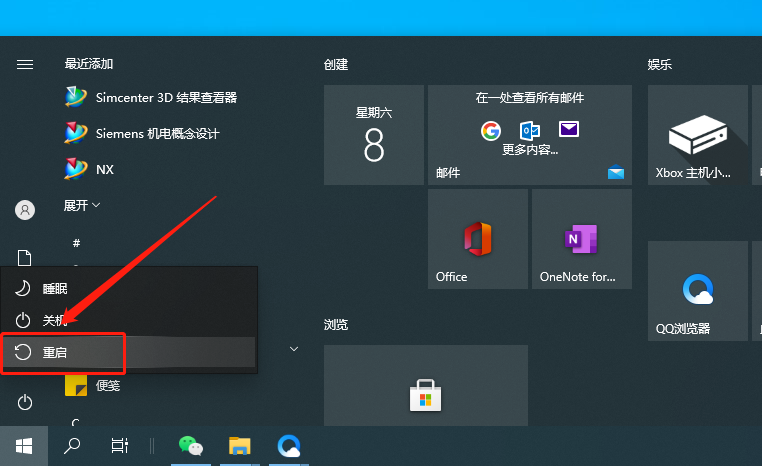Screen dimensions: 762x466
Task: Launch the NX application
Action: pyautogui.click(x=90, y=169)
